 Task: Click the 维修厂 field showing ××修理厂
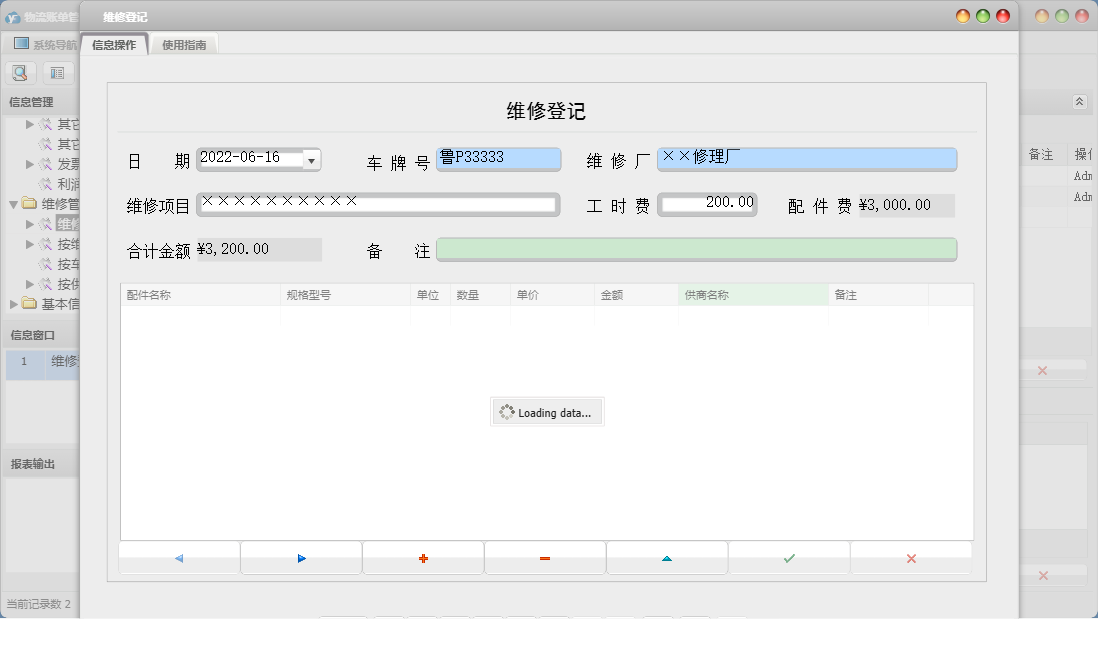tap(806, 160)
